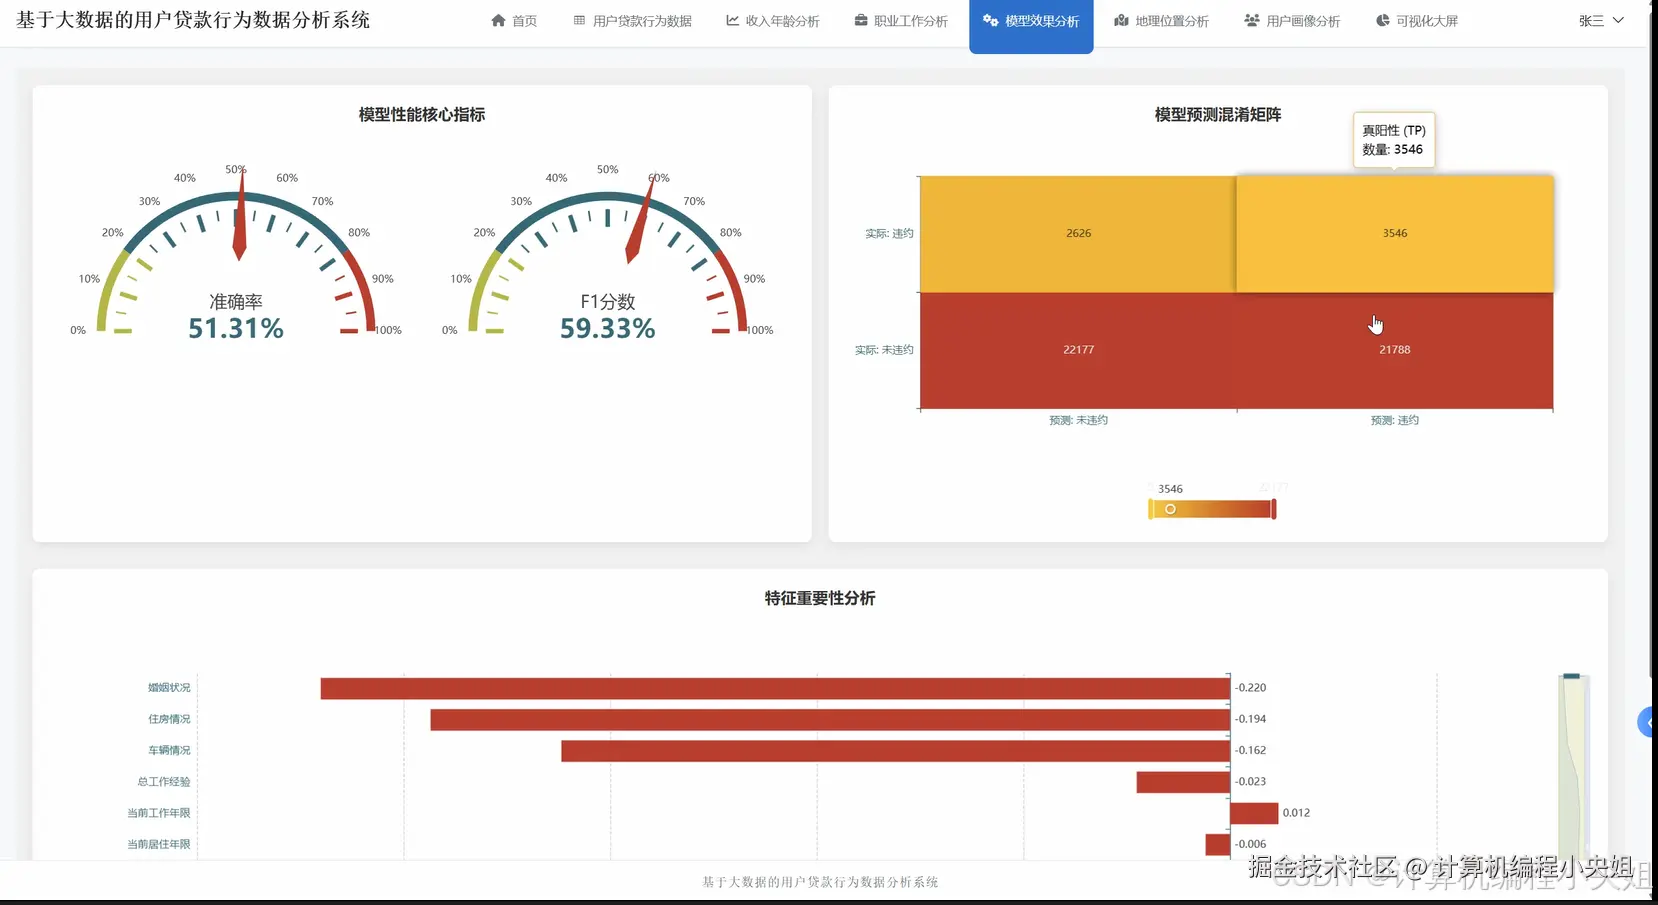Click the 预测: 违约 axis label
The width and height of the screenshot is (1658, 905).
(1395, 420)
